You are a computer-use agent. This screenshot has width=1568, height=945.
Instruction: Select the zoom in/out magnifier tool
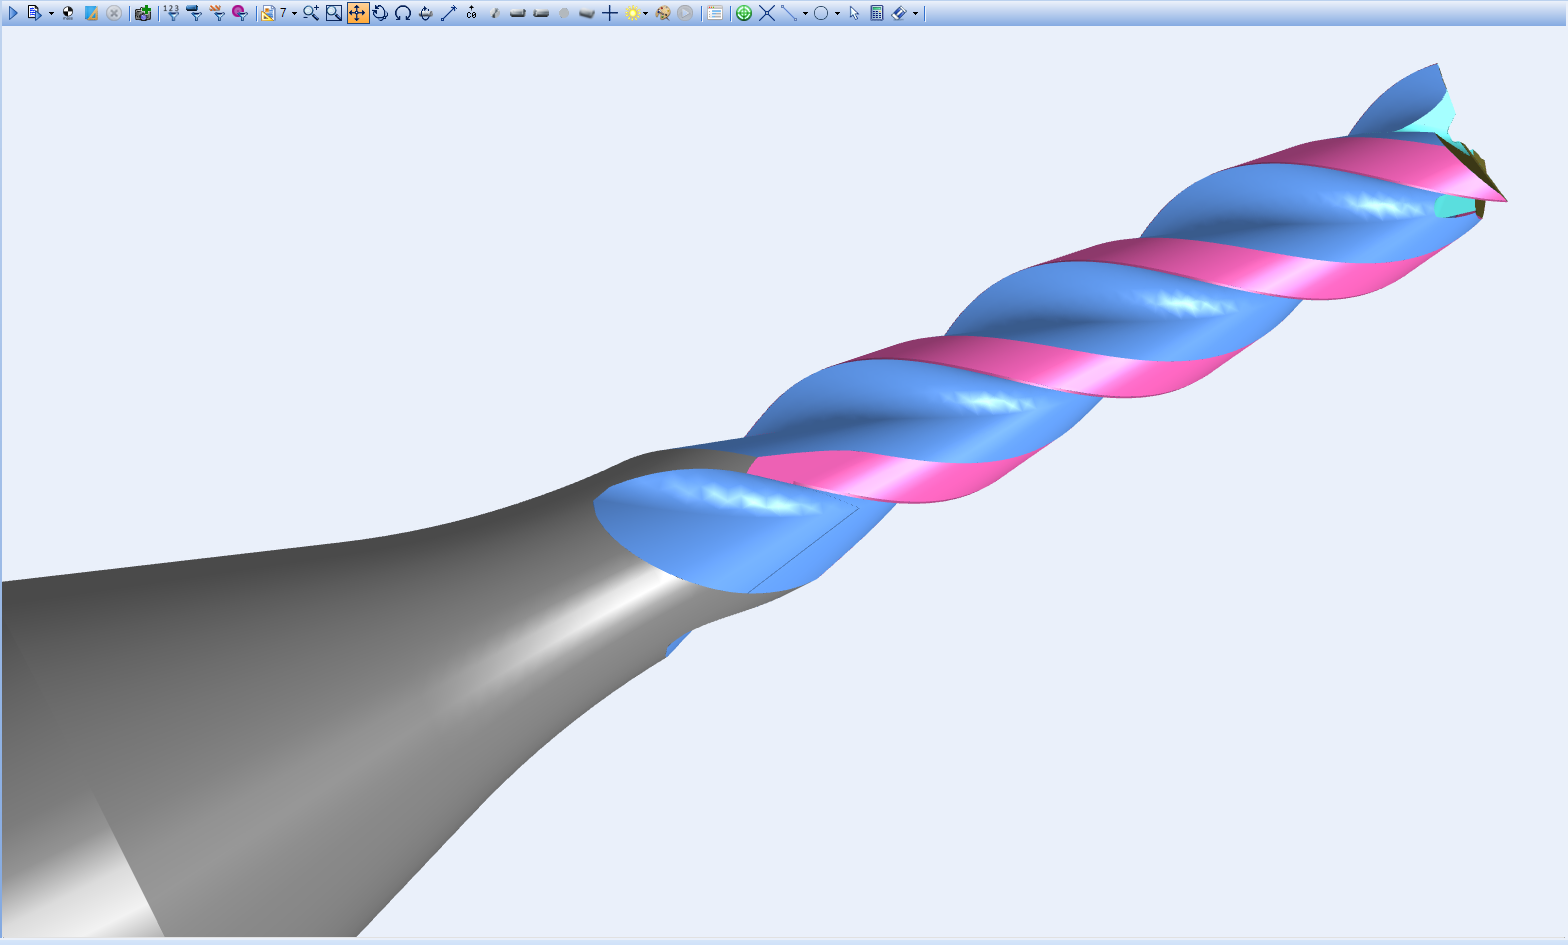[x=311, y=13]
